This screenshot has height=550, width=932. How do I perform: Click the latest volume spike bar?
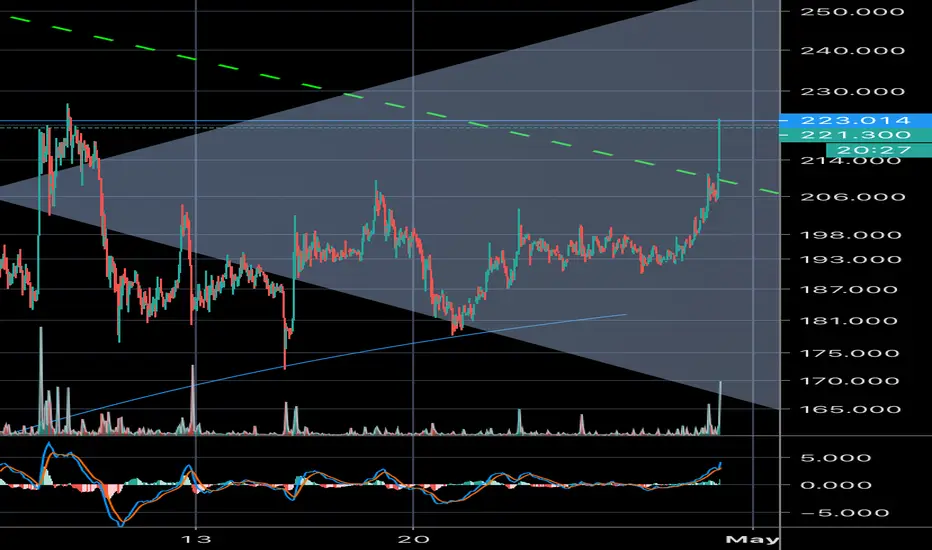720,407
